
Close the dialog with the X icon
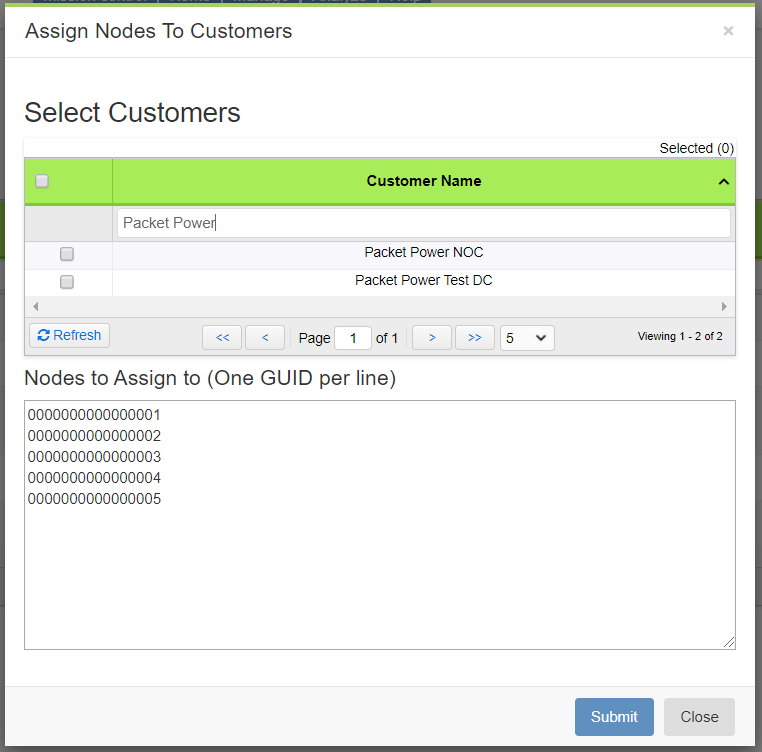[728, 31]
